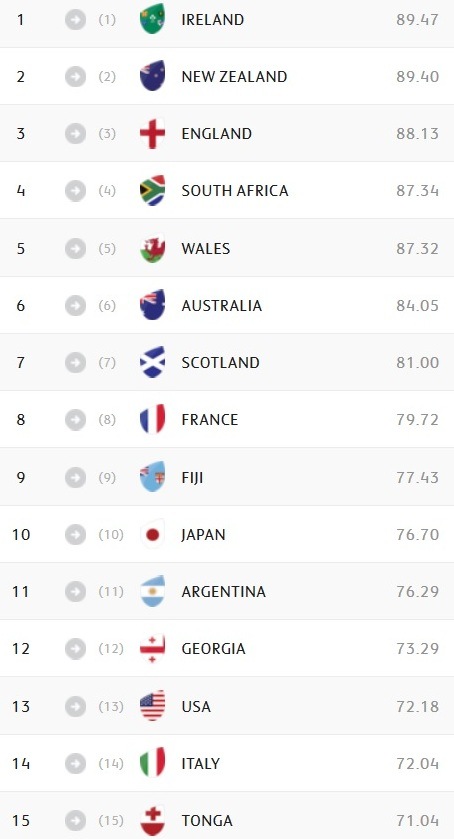Click the Wales dragon flag icon
454x839 pixels.
(153, 248)
